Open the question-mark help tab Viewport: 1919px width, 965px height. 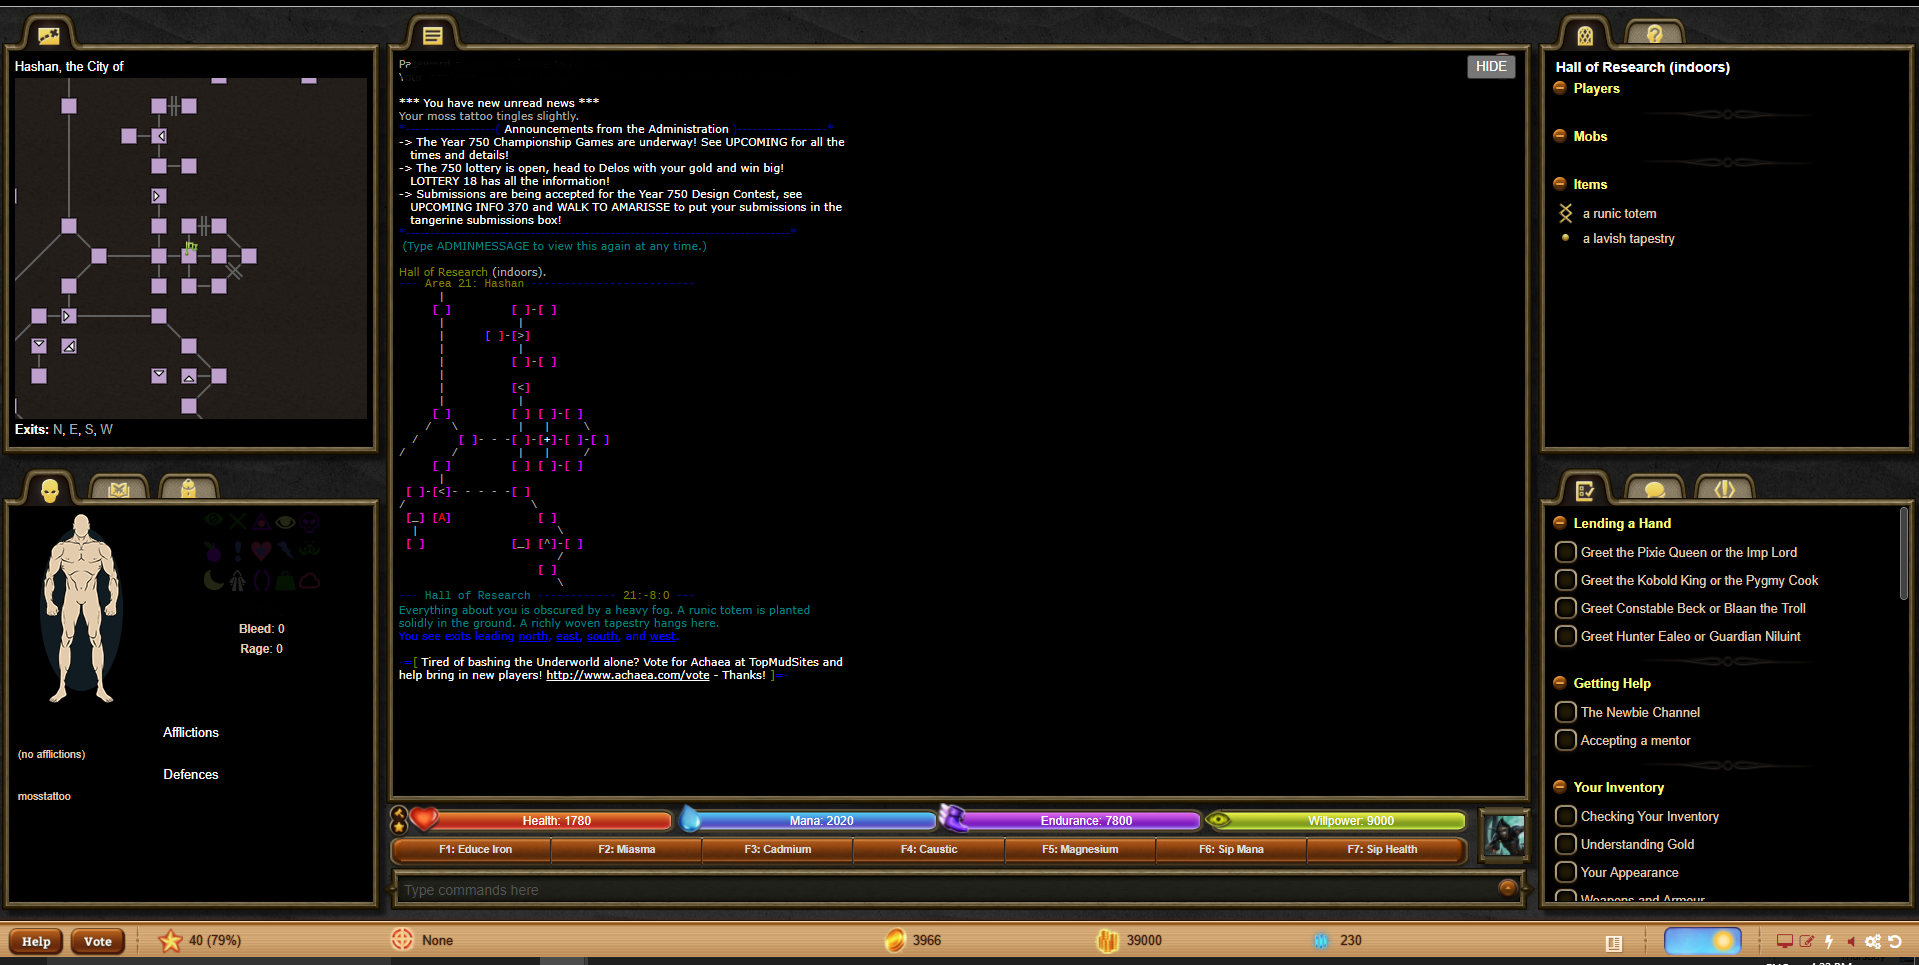(1654, 34)
